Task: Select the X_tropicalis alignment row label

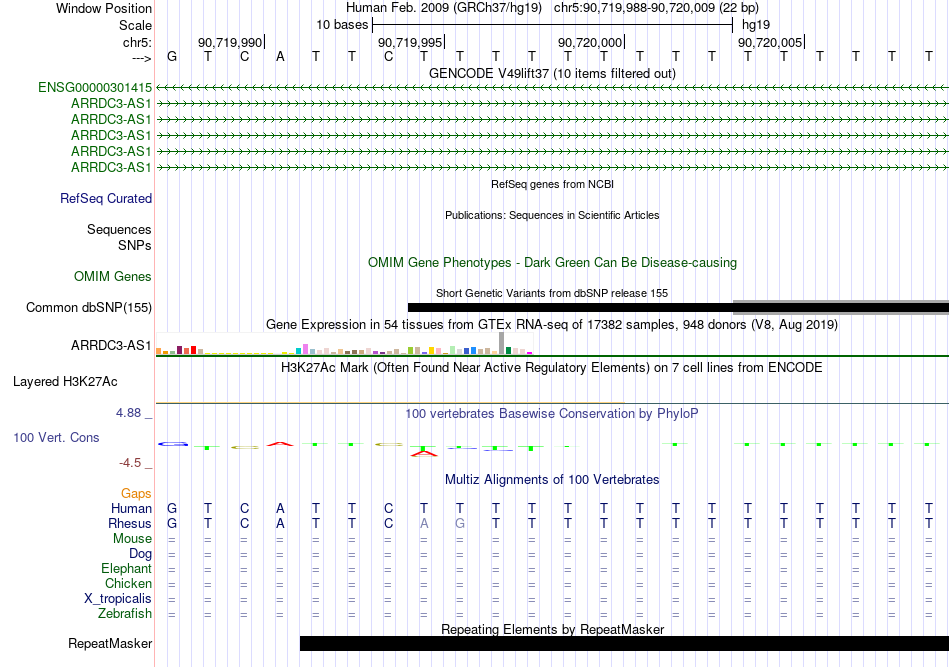Action: [118, 599]
